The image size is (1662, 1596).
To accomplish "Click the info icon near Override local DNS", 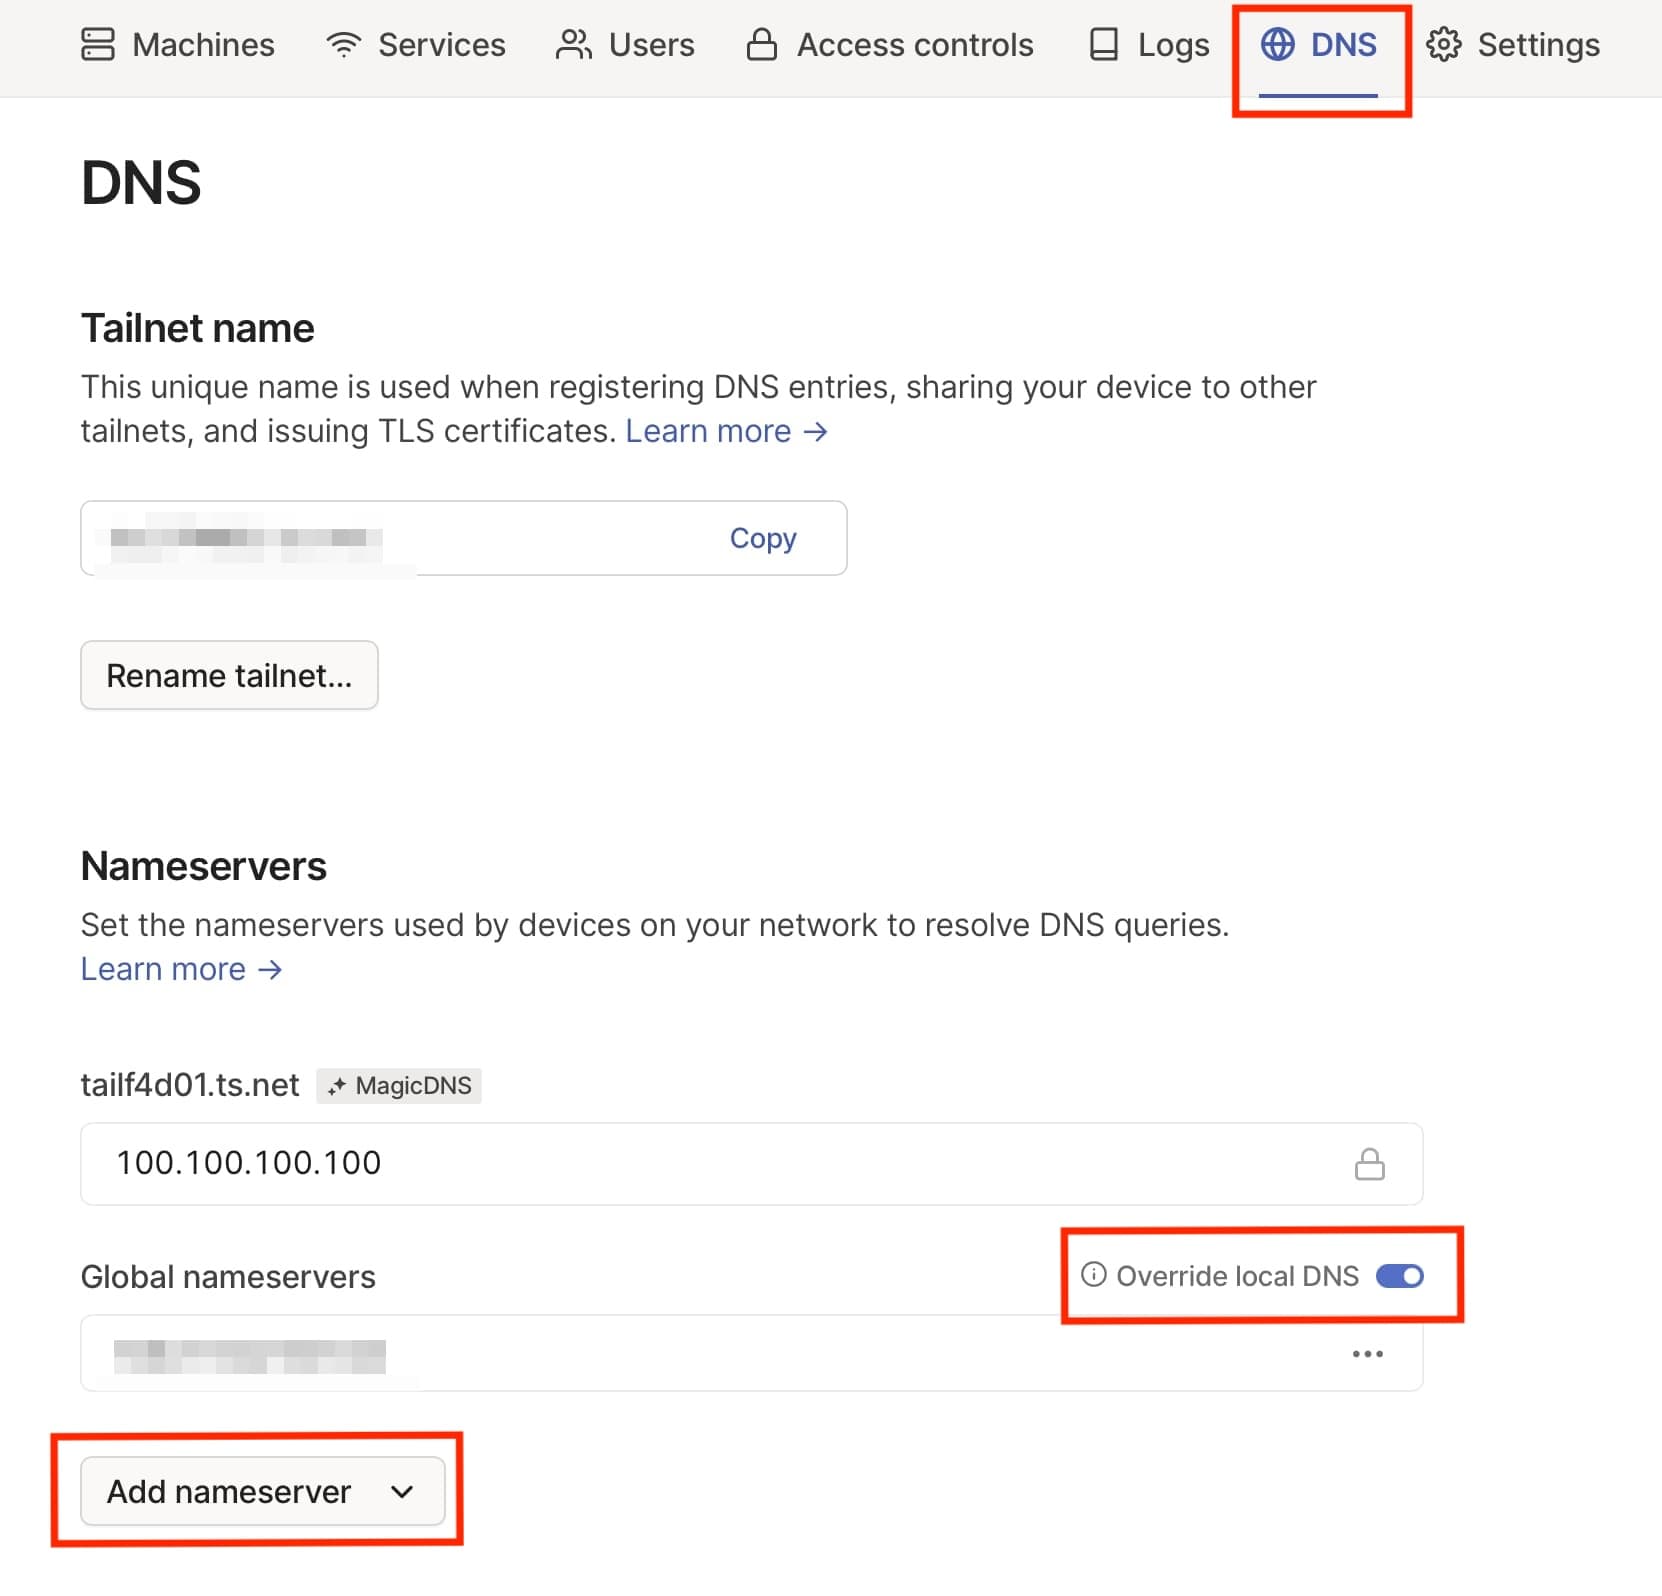I will pyautogui.click(x=1094, y=1275).
